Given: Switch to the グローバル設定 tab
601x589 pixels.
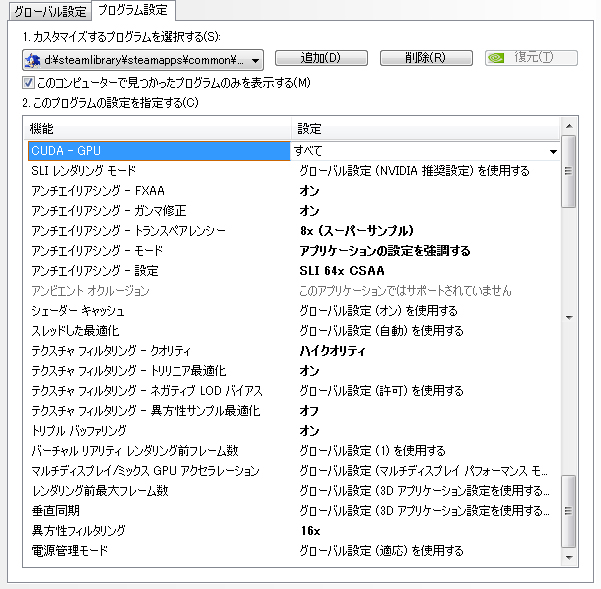Looking at the screenshot, I should [50, 11].
